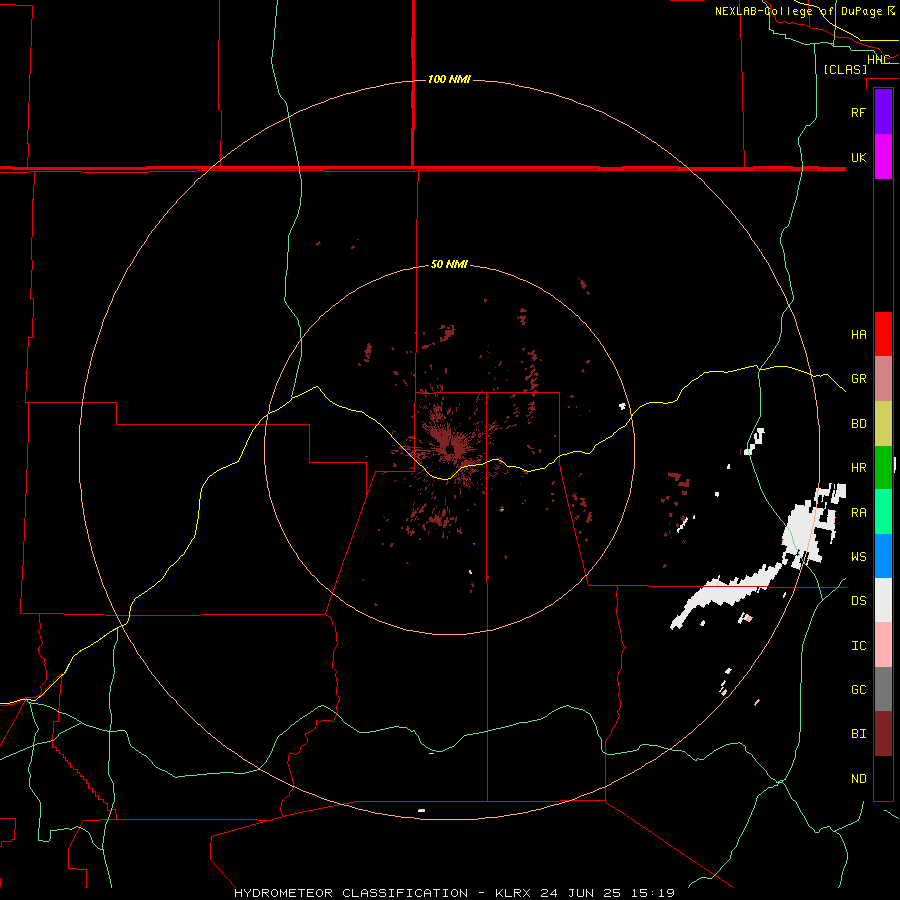Viewport: 900px width, 900px height.
Task: Click the 50 NMI range ring label
Action: (449, 264)
